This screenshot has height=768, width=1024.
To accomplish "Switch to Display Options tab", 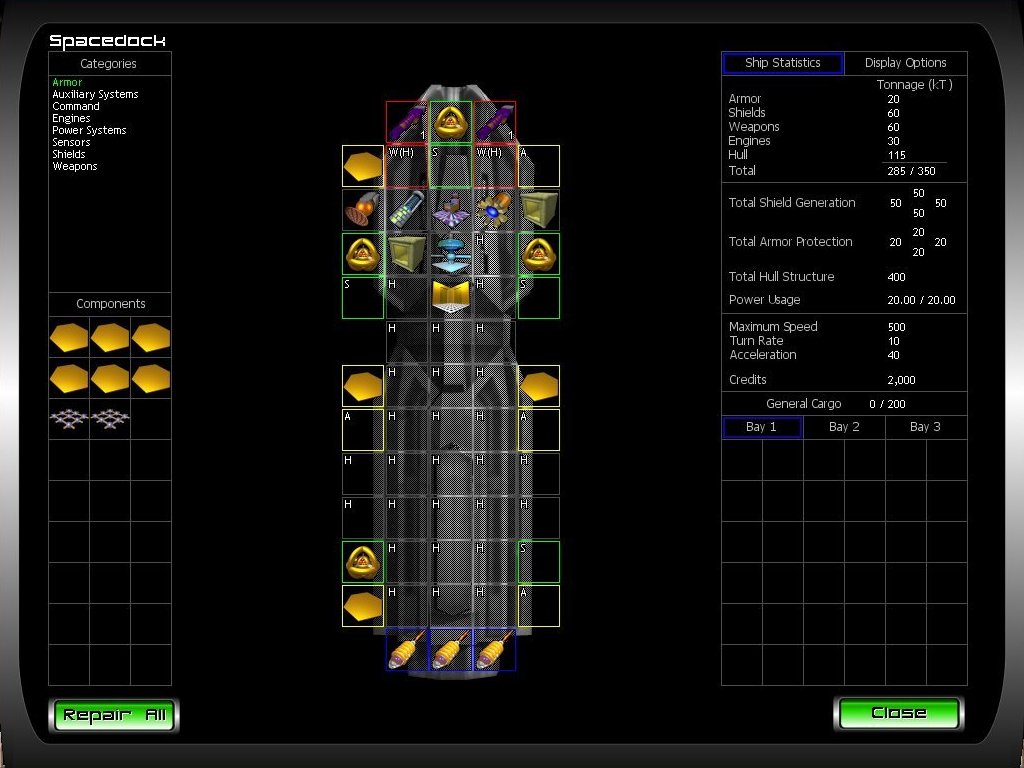I will click(x=905, y=63).
